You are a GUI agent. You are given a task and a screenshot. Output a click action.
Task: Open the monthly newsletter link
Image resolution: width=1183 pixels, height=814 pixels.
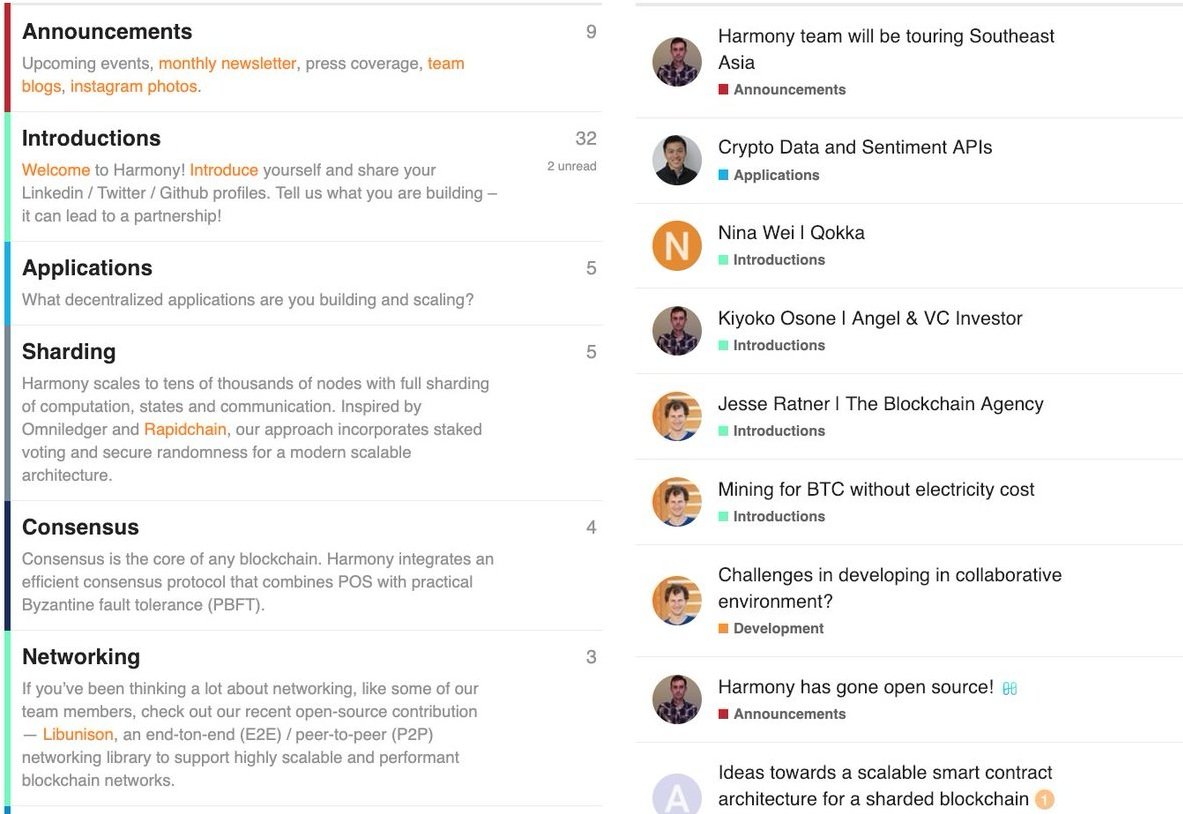point(227,63)
